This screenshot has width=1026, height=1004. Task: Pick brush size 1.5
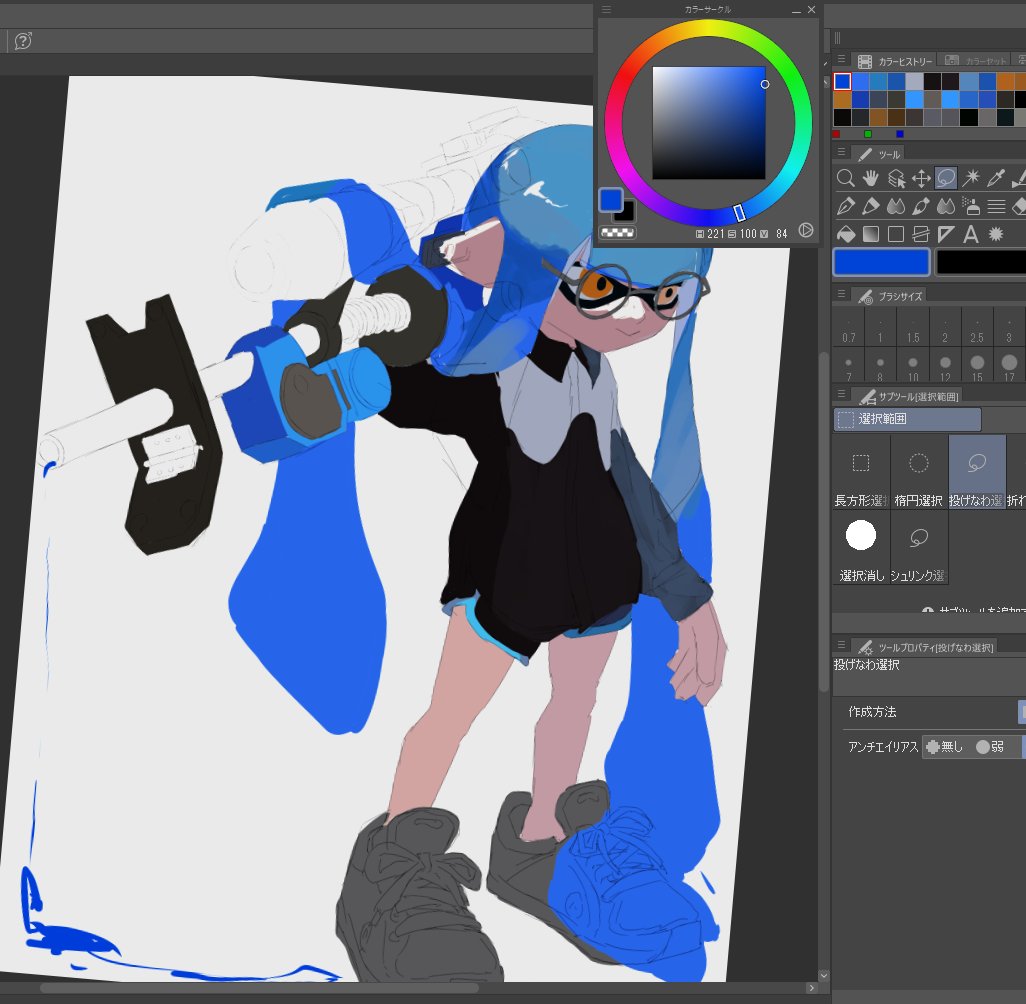tap(913, 329)
